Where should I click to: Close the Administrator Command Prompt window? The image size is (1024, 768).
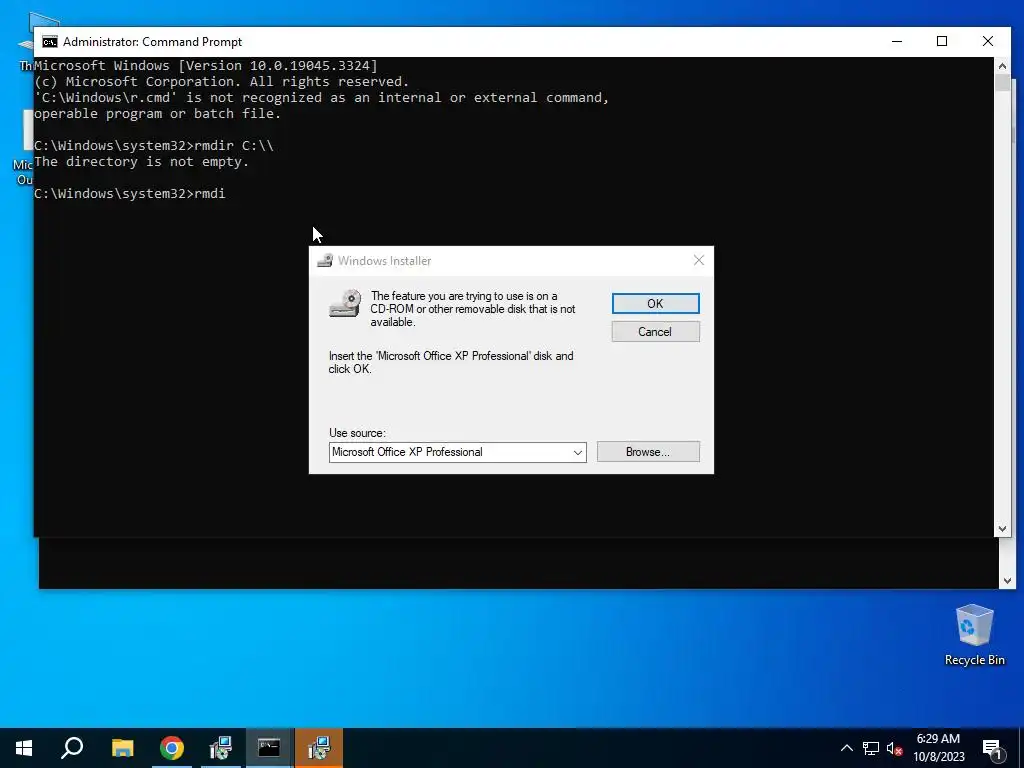(x=987, y=42)
